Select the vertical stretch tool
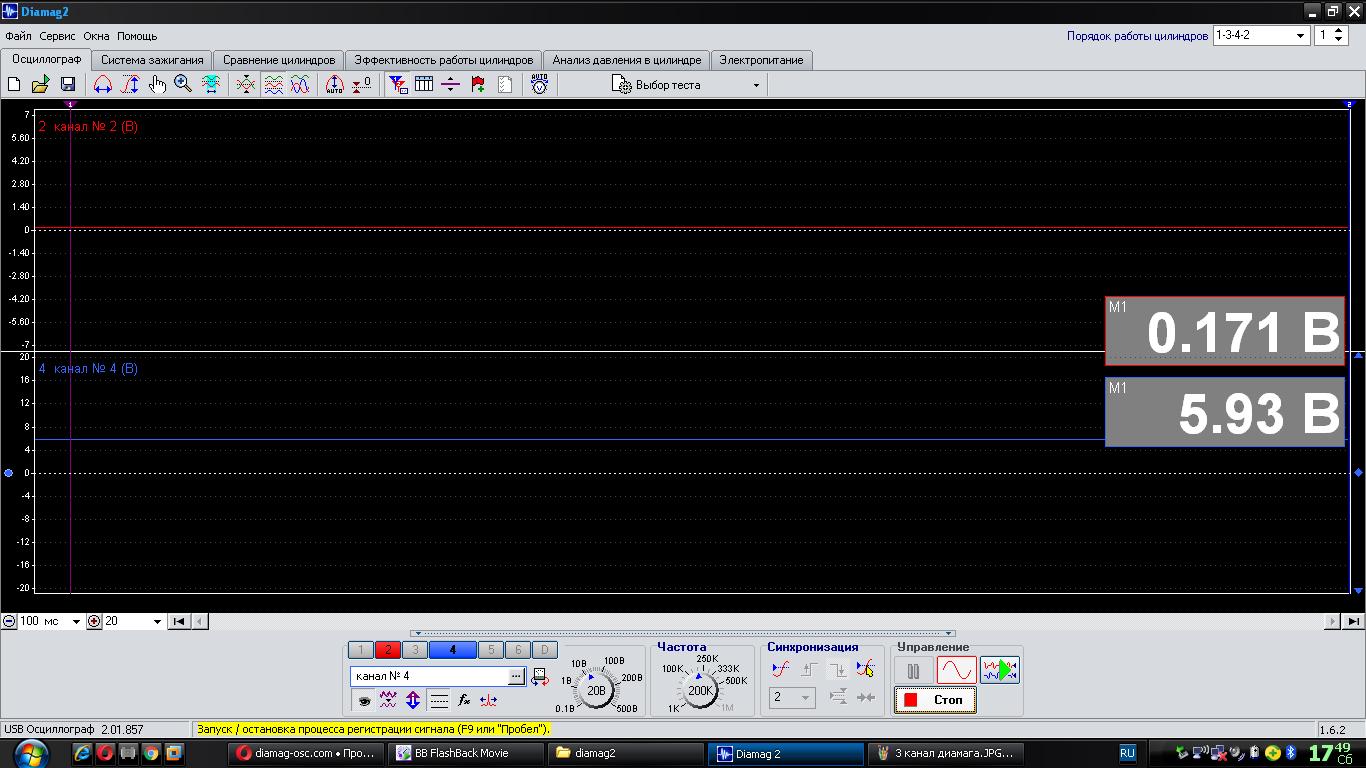Screen dimensions: 1366x768 pos(130,85)
